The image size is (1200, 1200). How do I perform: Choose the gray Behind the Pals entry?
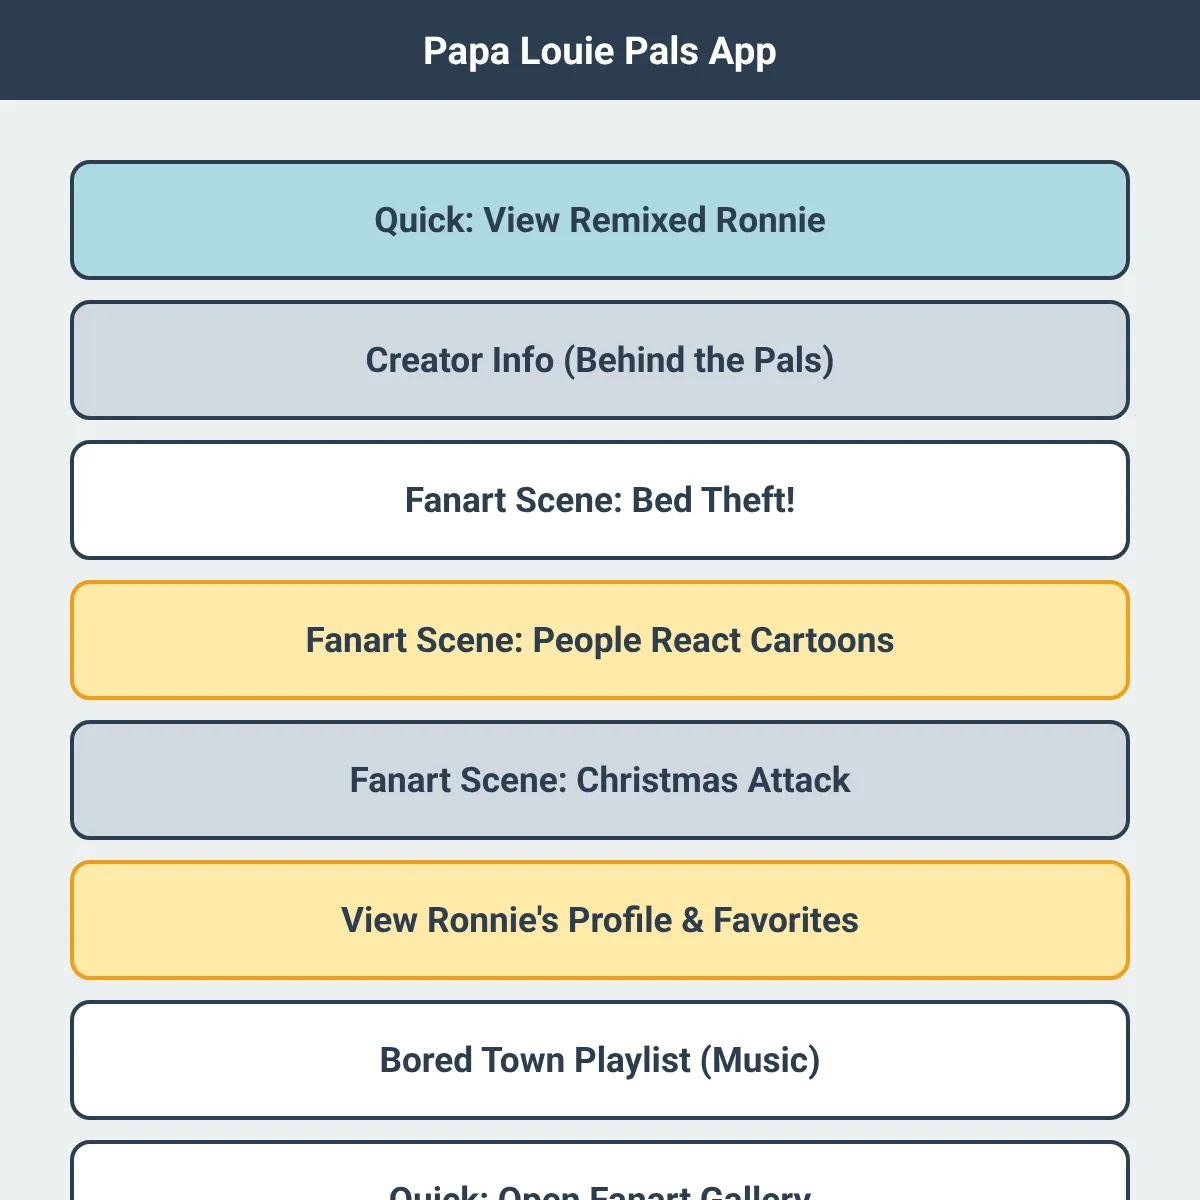pyautogui.click(x=600, y=360)
